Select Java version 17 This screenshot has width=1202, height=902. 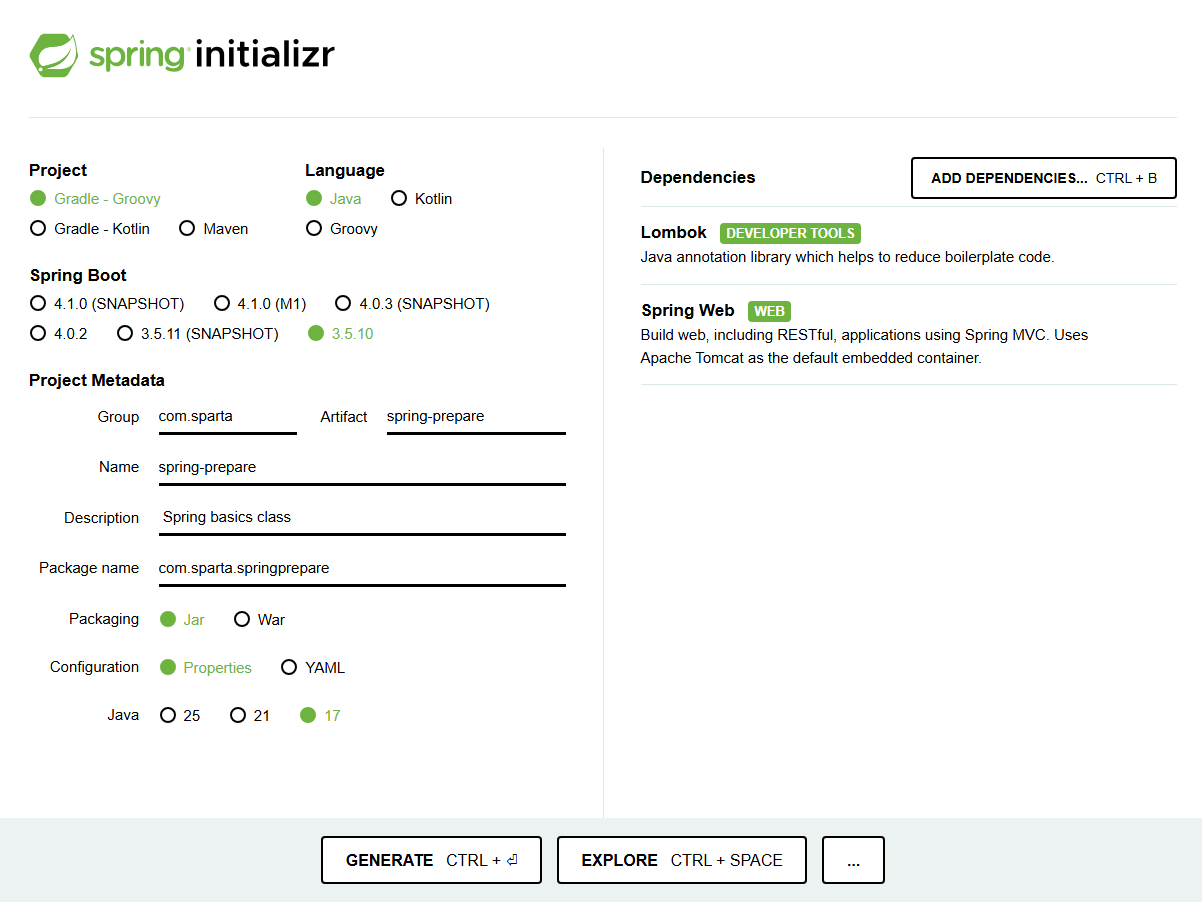point(320,715)
